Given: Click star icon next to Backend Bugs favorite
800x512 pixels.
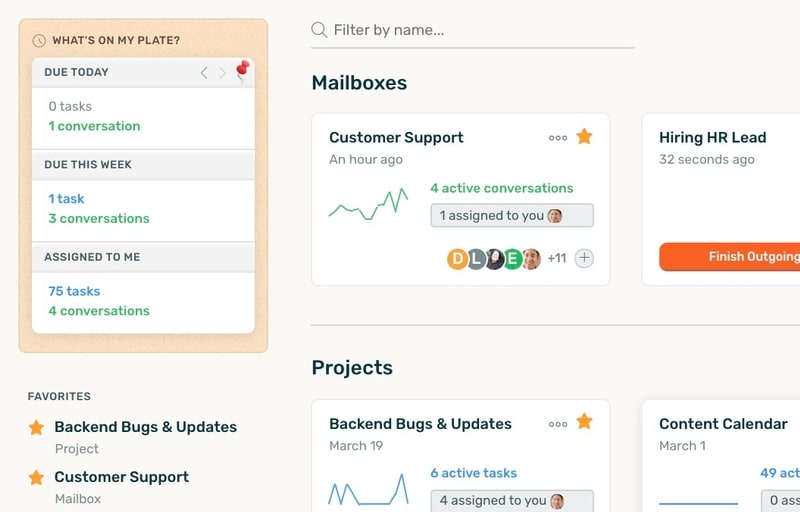Looking at the screenshot, I should click(x=36, y=427).
